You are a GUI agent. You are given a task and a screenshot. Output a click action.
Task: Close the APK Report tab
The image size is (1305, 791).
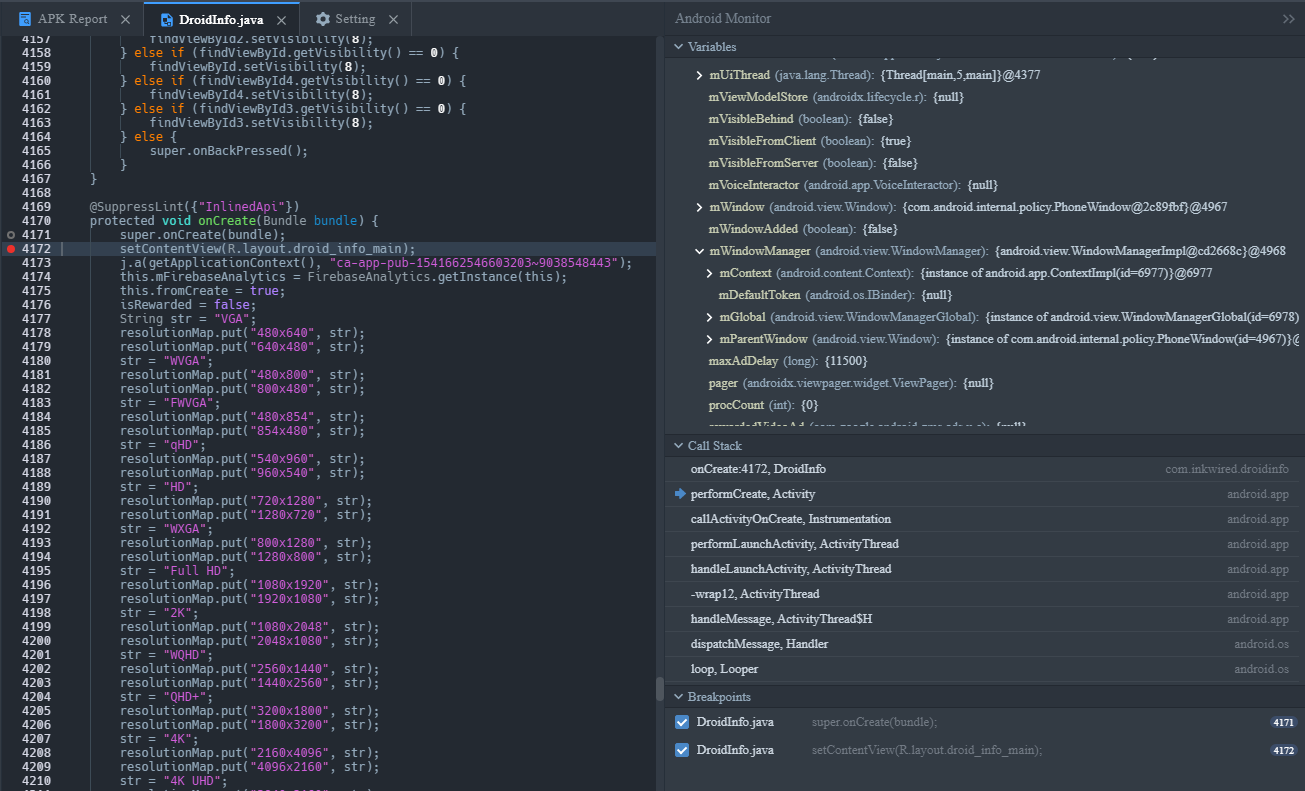125,19
